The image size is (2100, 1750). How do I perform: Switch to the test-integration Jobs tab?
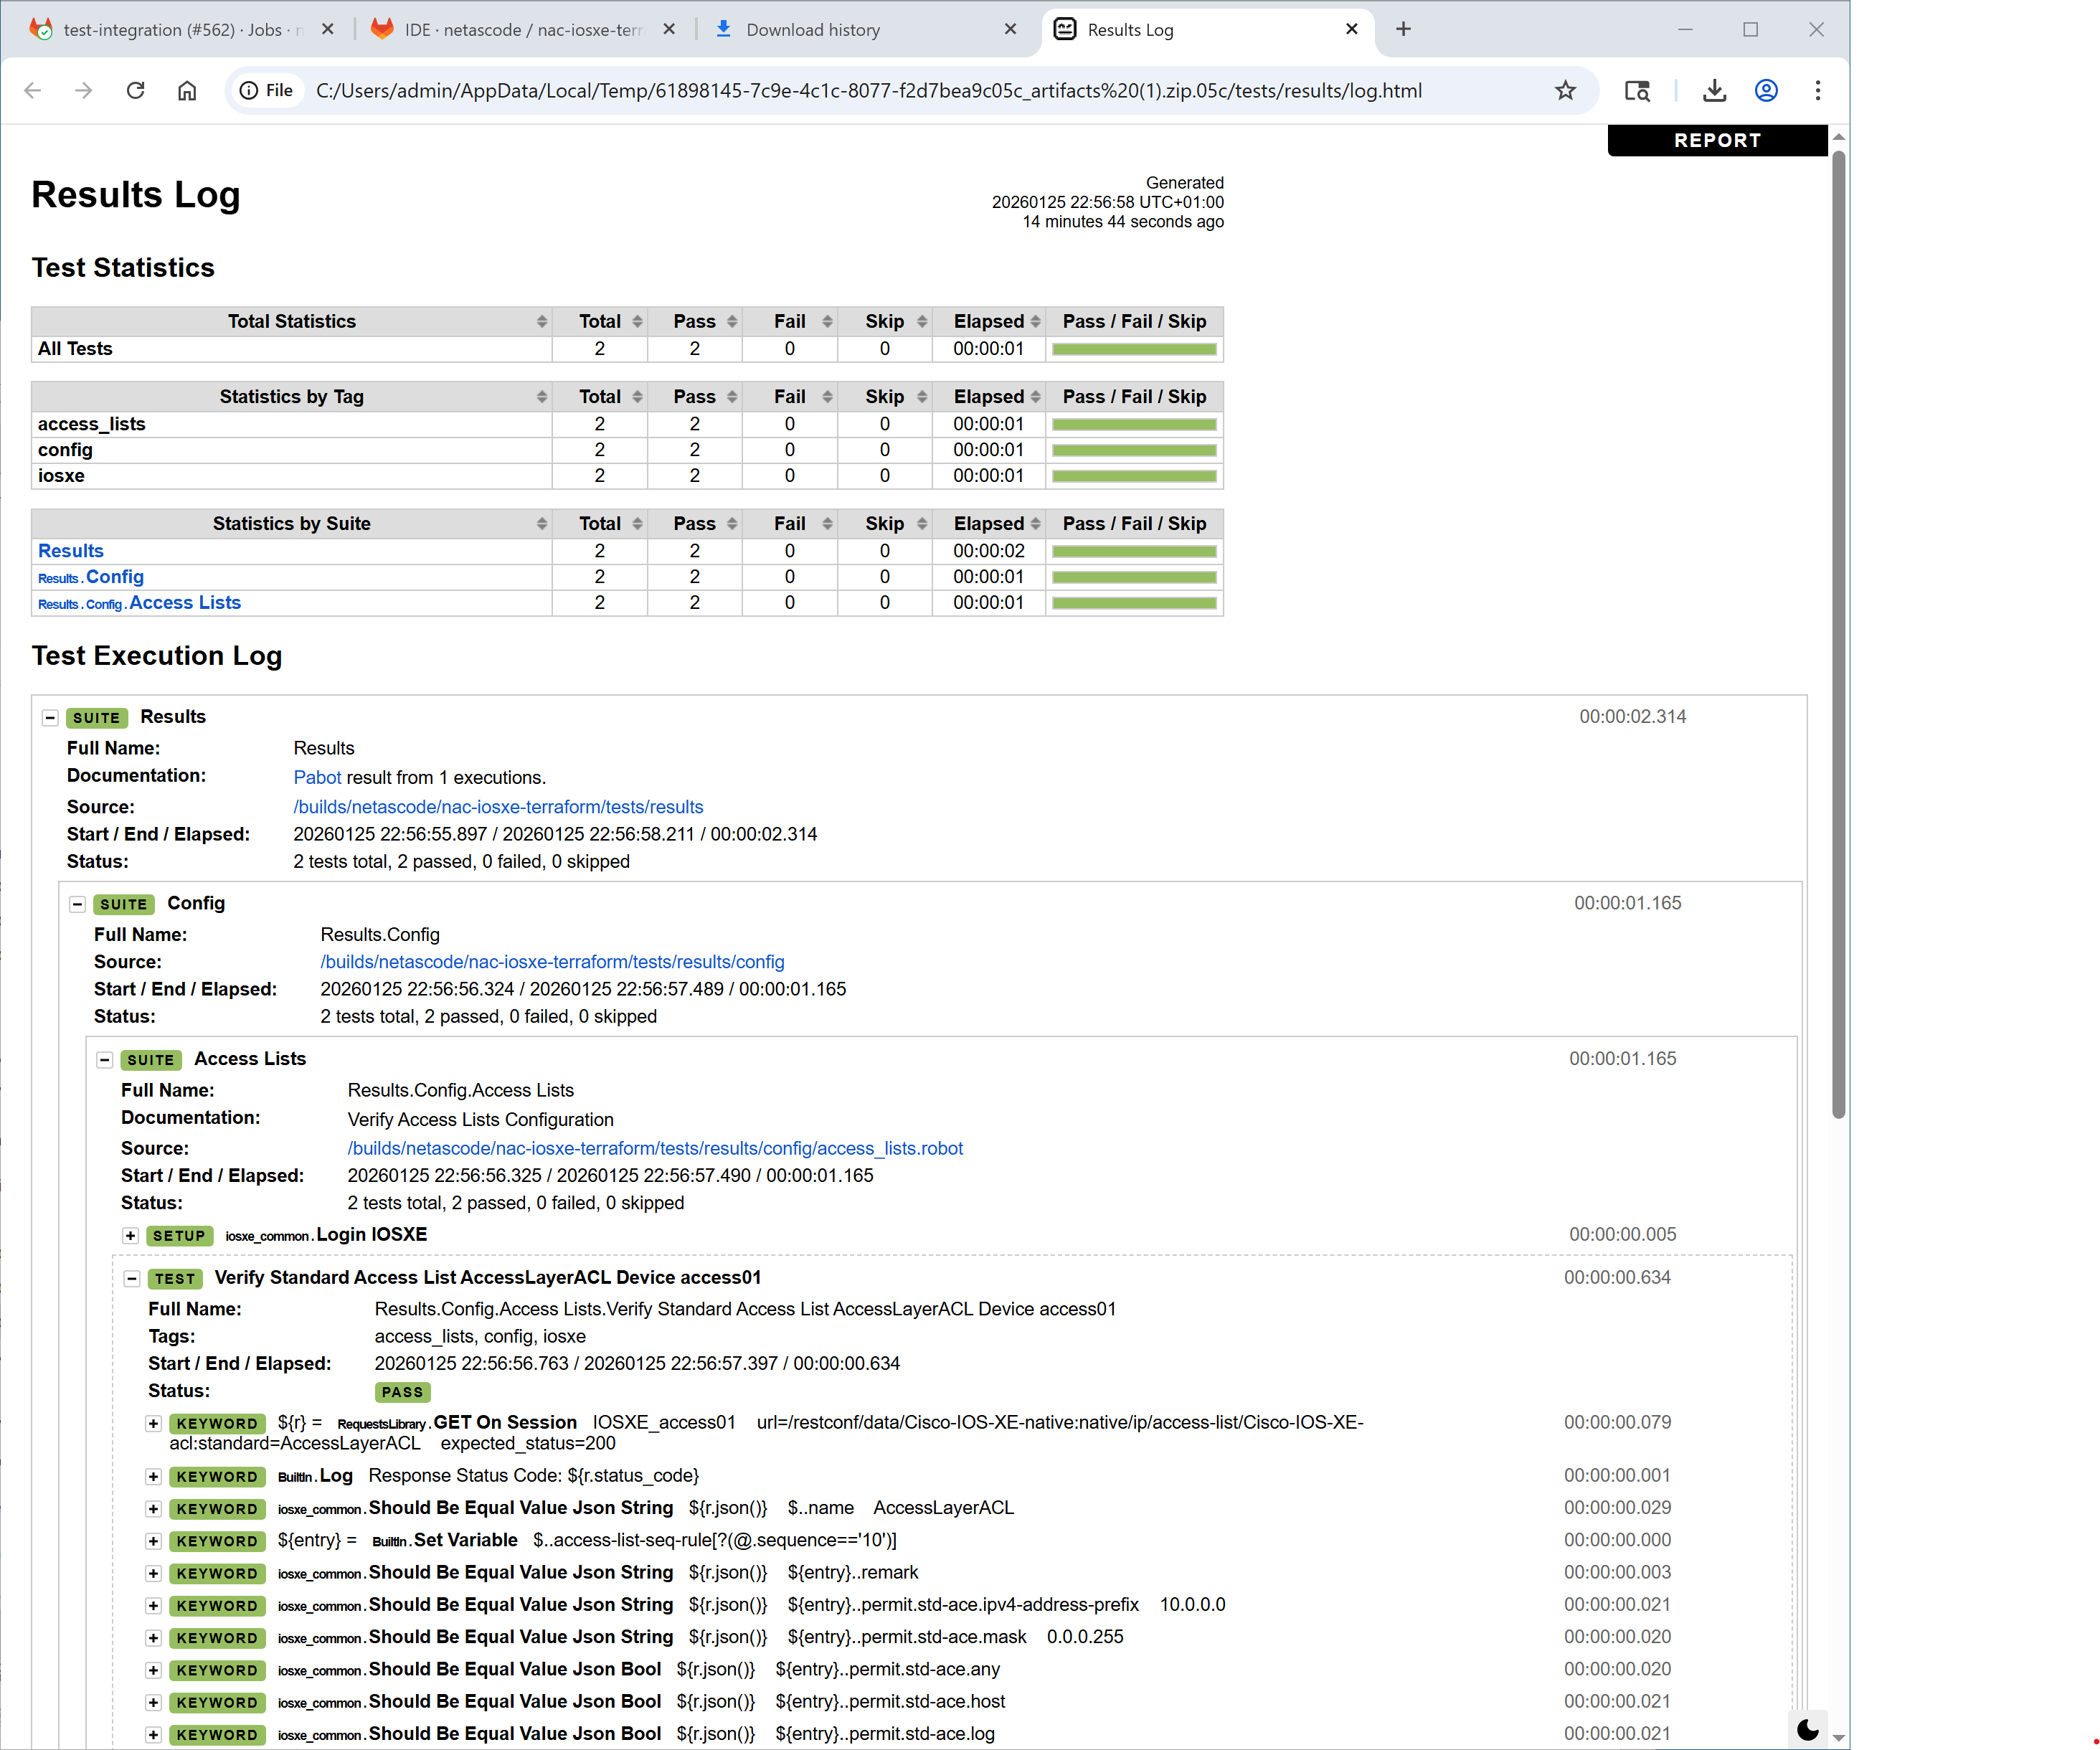pos(180,29)
